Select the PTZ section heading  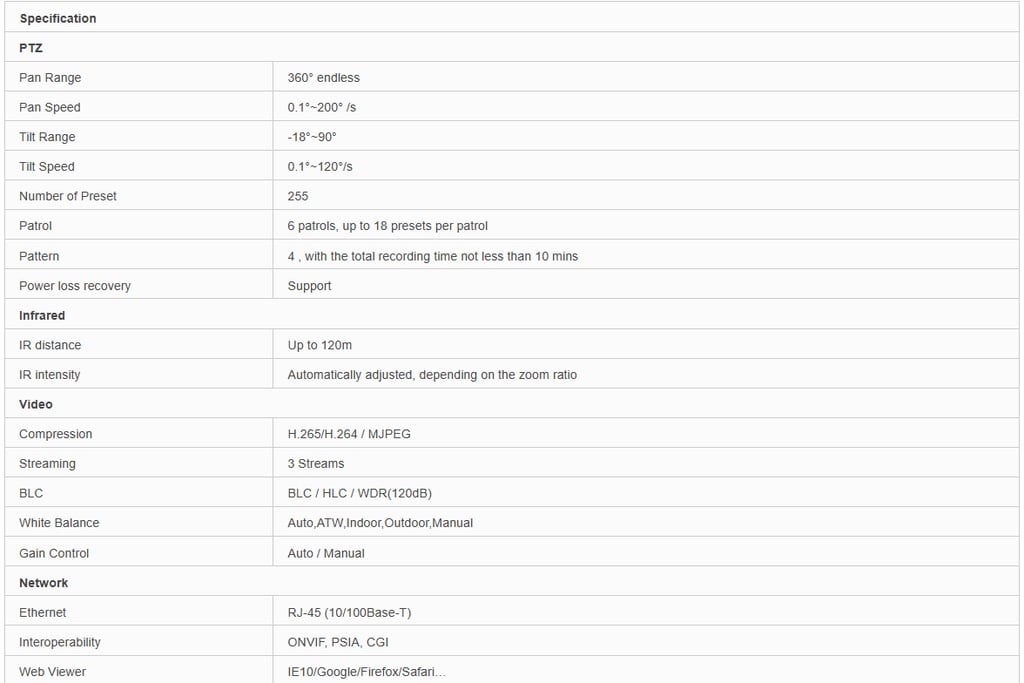click(x=31, y=48)
